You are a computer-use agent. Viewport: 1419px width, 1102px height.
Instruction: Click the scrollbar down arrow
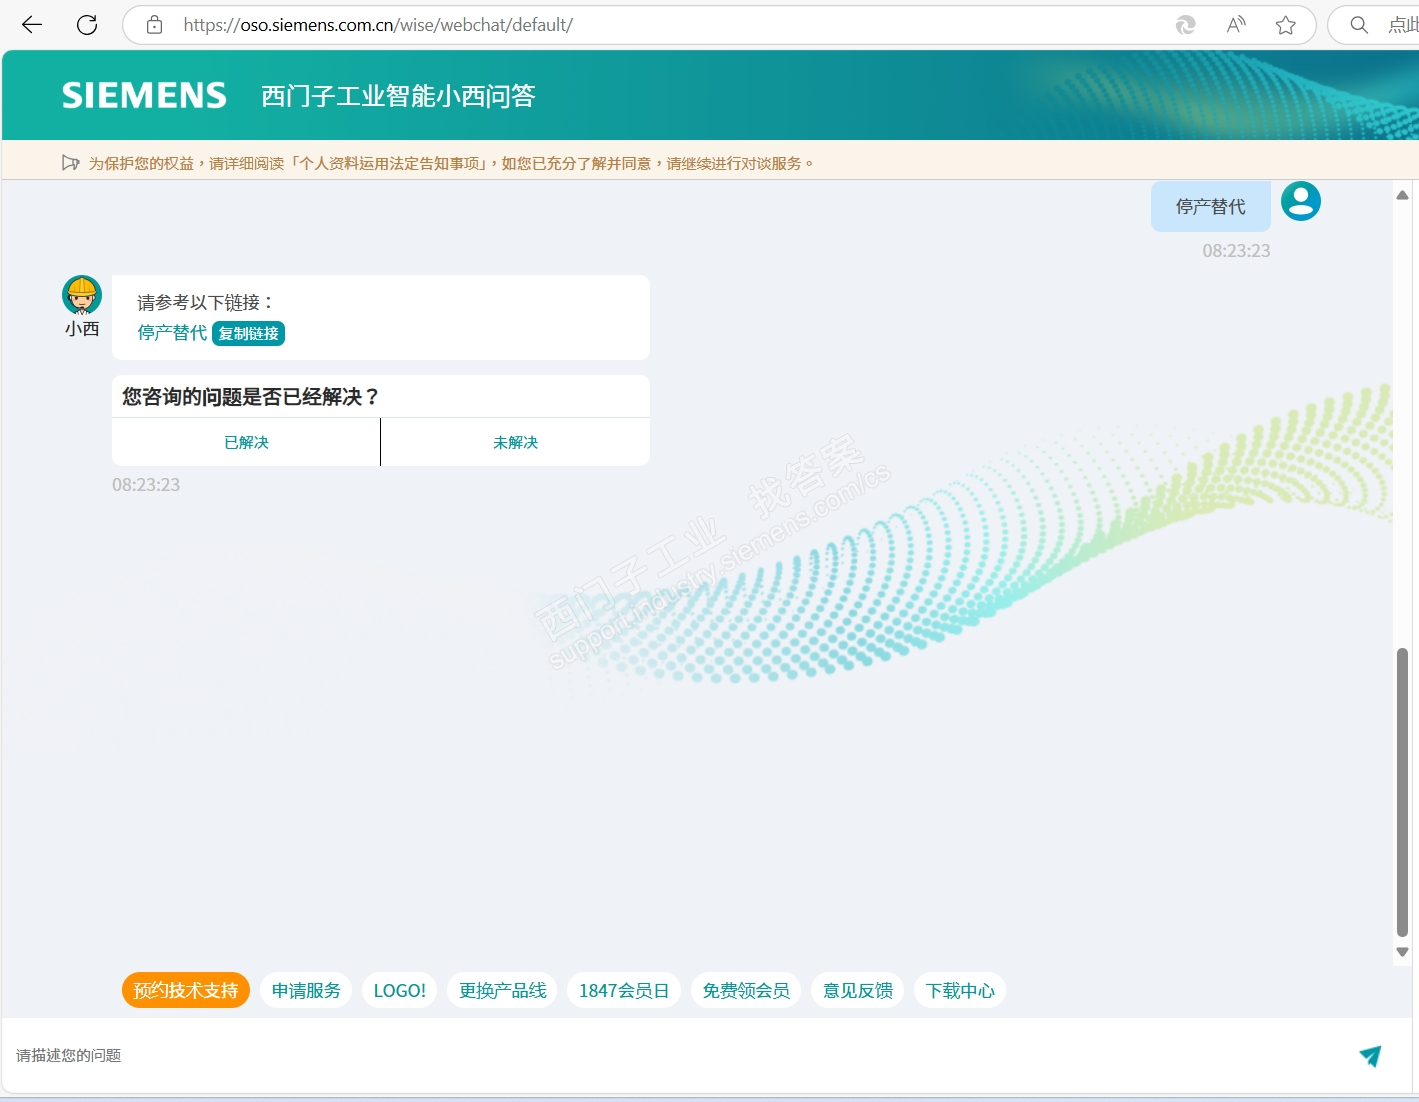[1402, 952]
